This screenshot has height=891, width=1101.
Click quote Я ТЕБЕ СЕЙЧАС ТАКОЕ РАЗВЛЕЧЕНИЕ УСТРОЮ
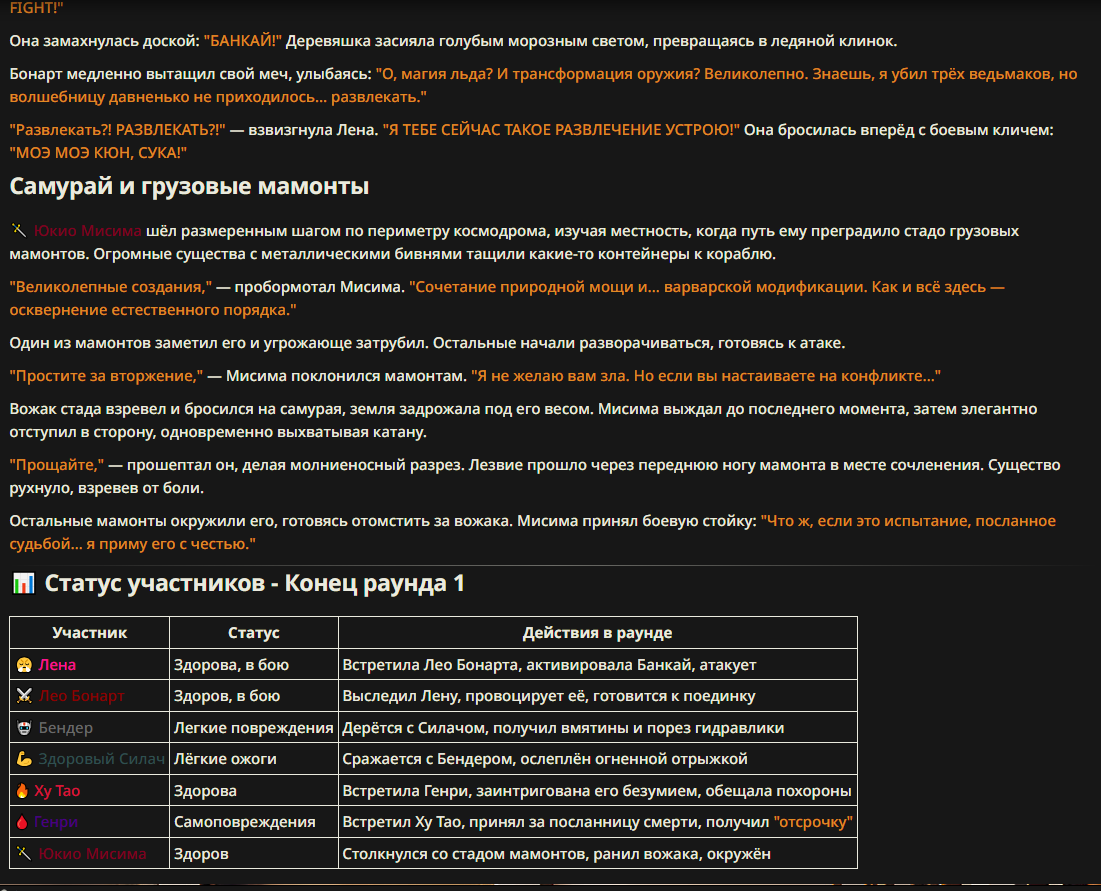(561, 130)
